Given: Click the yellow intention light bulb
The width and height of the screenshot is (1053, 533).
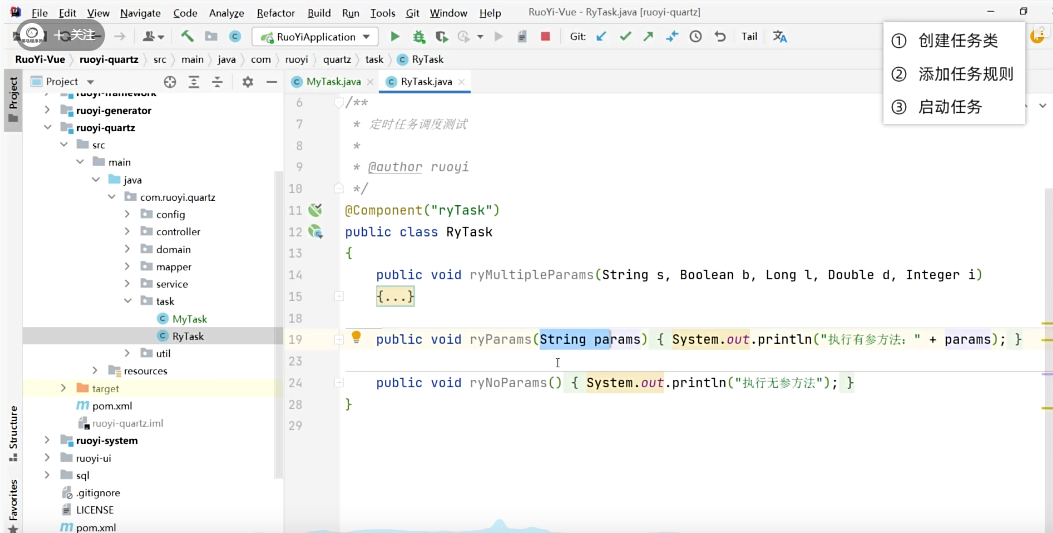Looking at the screenshot, I should 357,337.
